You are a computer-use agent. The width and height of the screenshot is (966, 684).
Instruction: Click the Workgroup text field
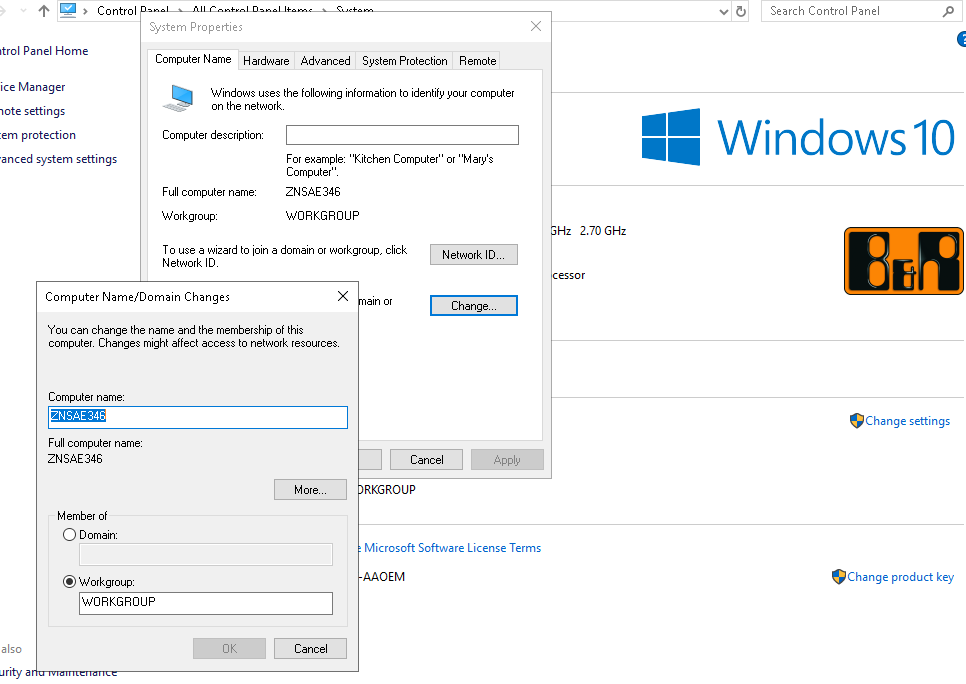tap(206, 603)
